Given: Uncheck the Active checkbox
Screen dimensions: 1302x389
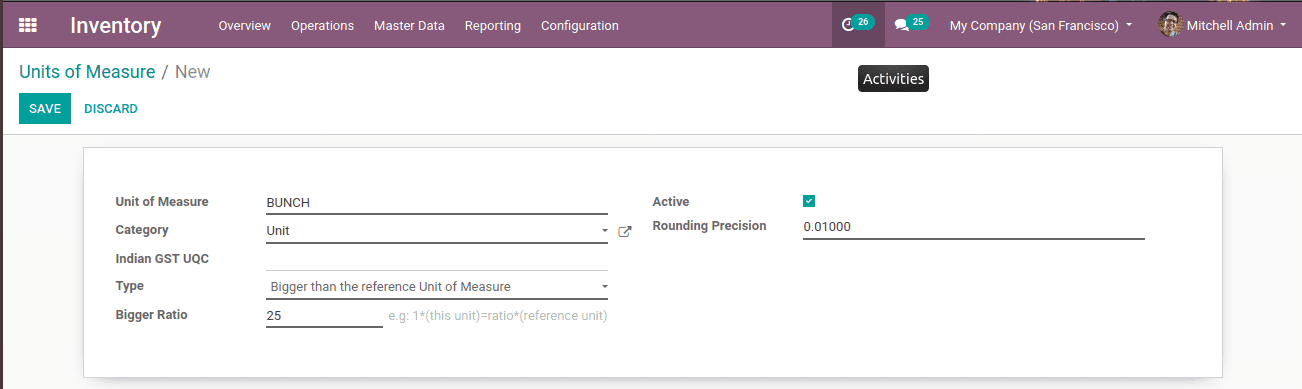Looking at the screenshot, I should tap(809, 201).
